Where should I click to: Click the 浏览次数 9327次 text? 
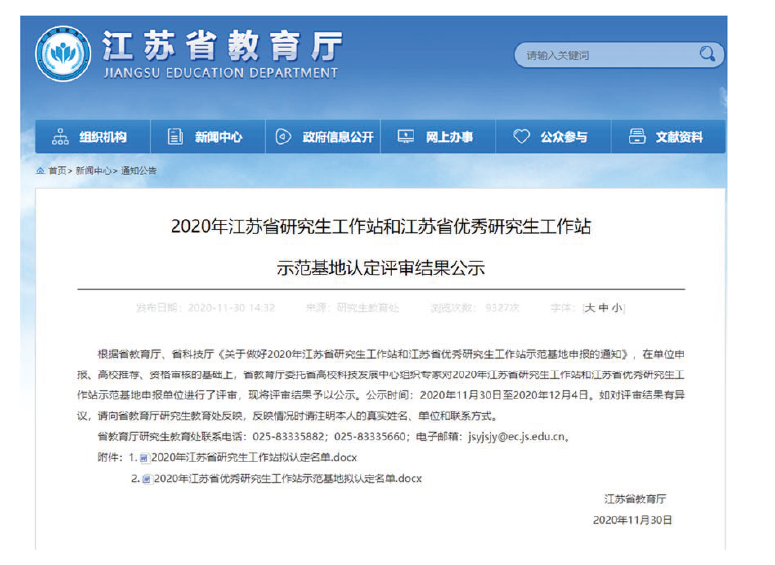pos(475,308)
